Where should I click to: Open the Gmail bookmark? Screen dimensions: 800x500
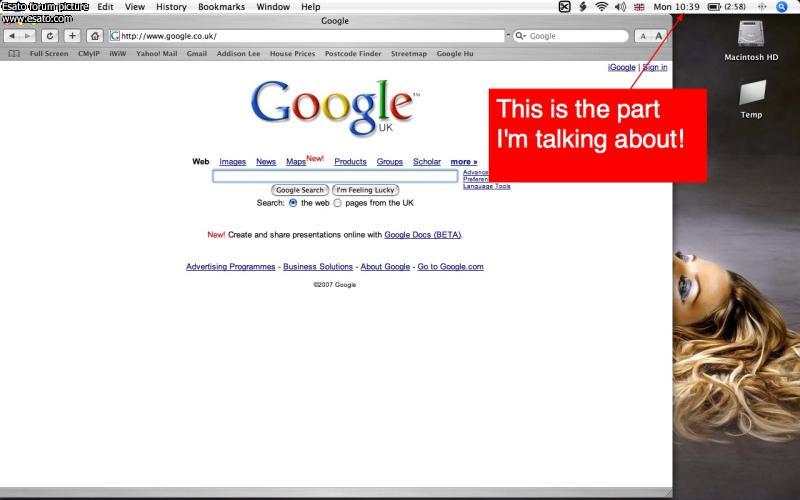[x=197, y=54]
